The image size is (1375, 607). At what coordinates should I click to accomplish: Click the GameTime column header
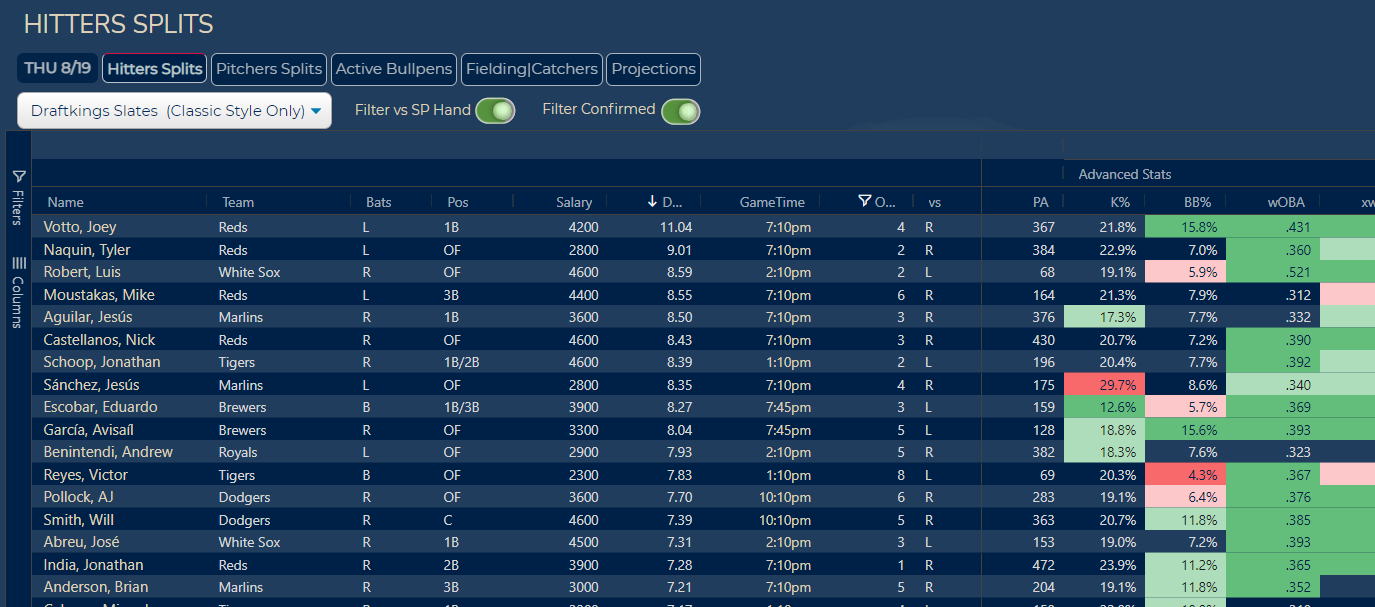pyautogui.click(x=771, y=202)
